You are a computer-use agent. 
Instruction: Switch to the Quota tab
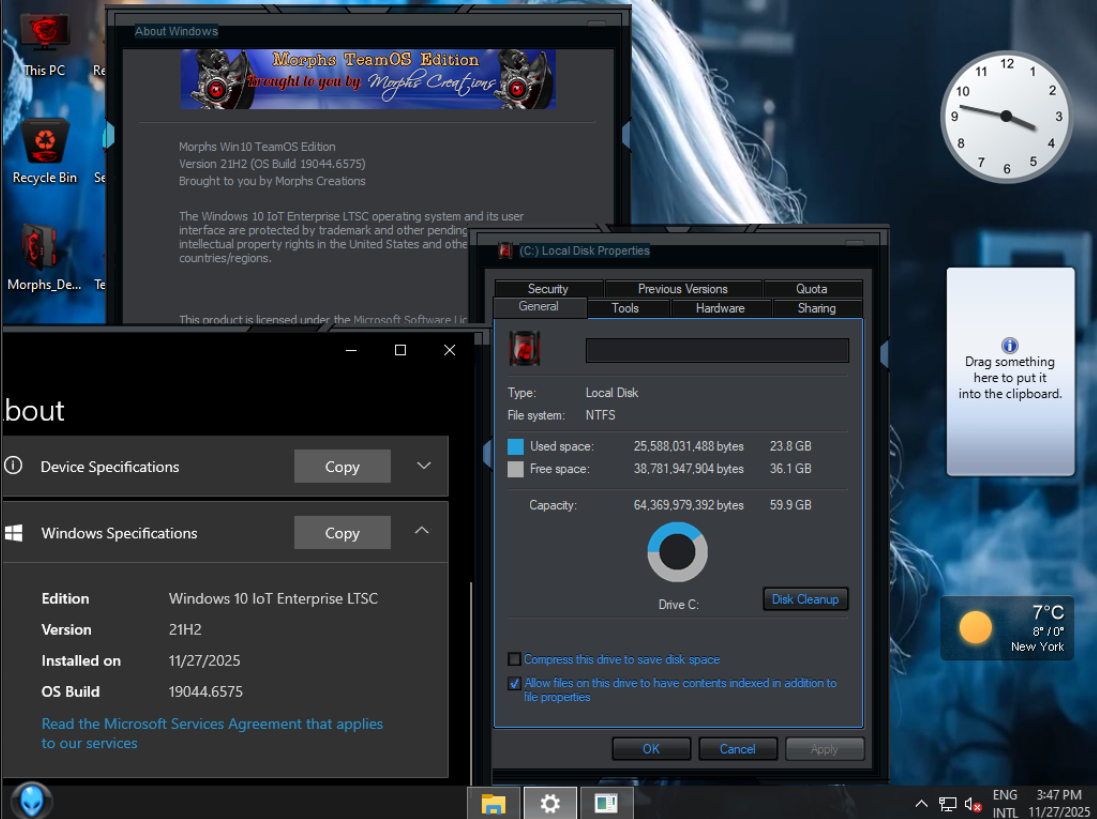click(812, 289)
